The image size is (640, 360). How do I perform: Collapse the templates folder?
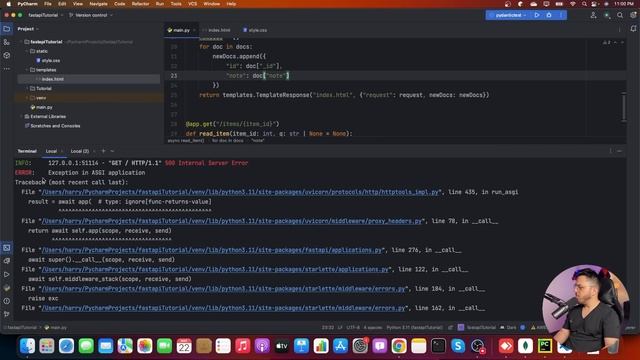tap(27, 70)
